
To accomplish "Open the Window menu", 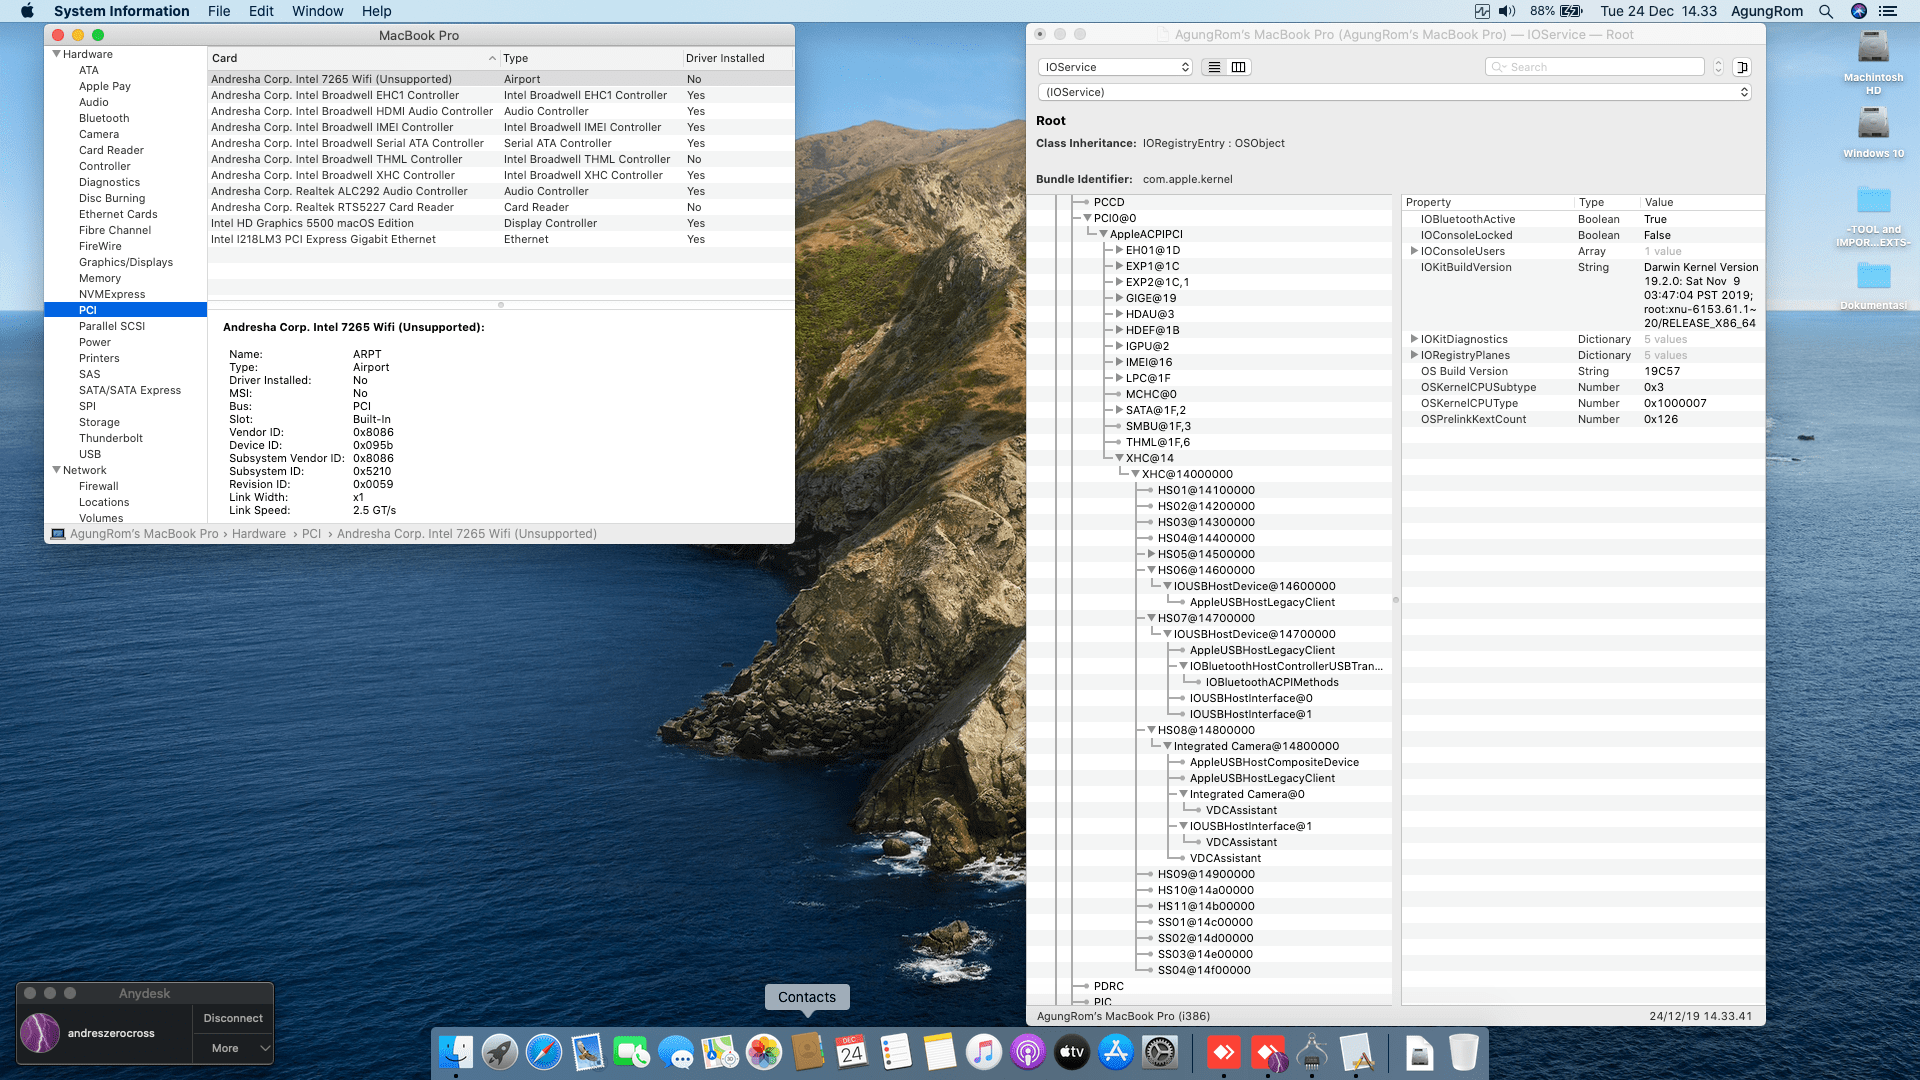I will point(317,11).
